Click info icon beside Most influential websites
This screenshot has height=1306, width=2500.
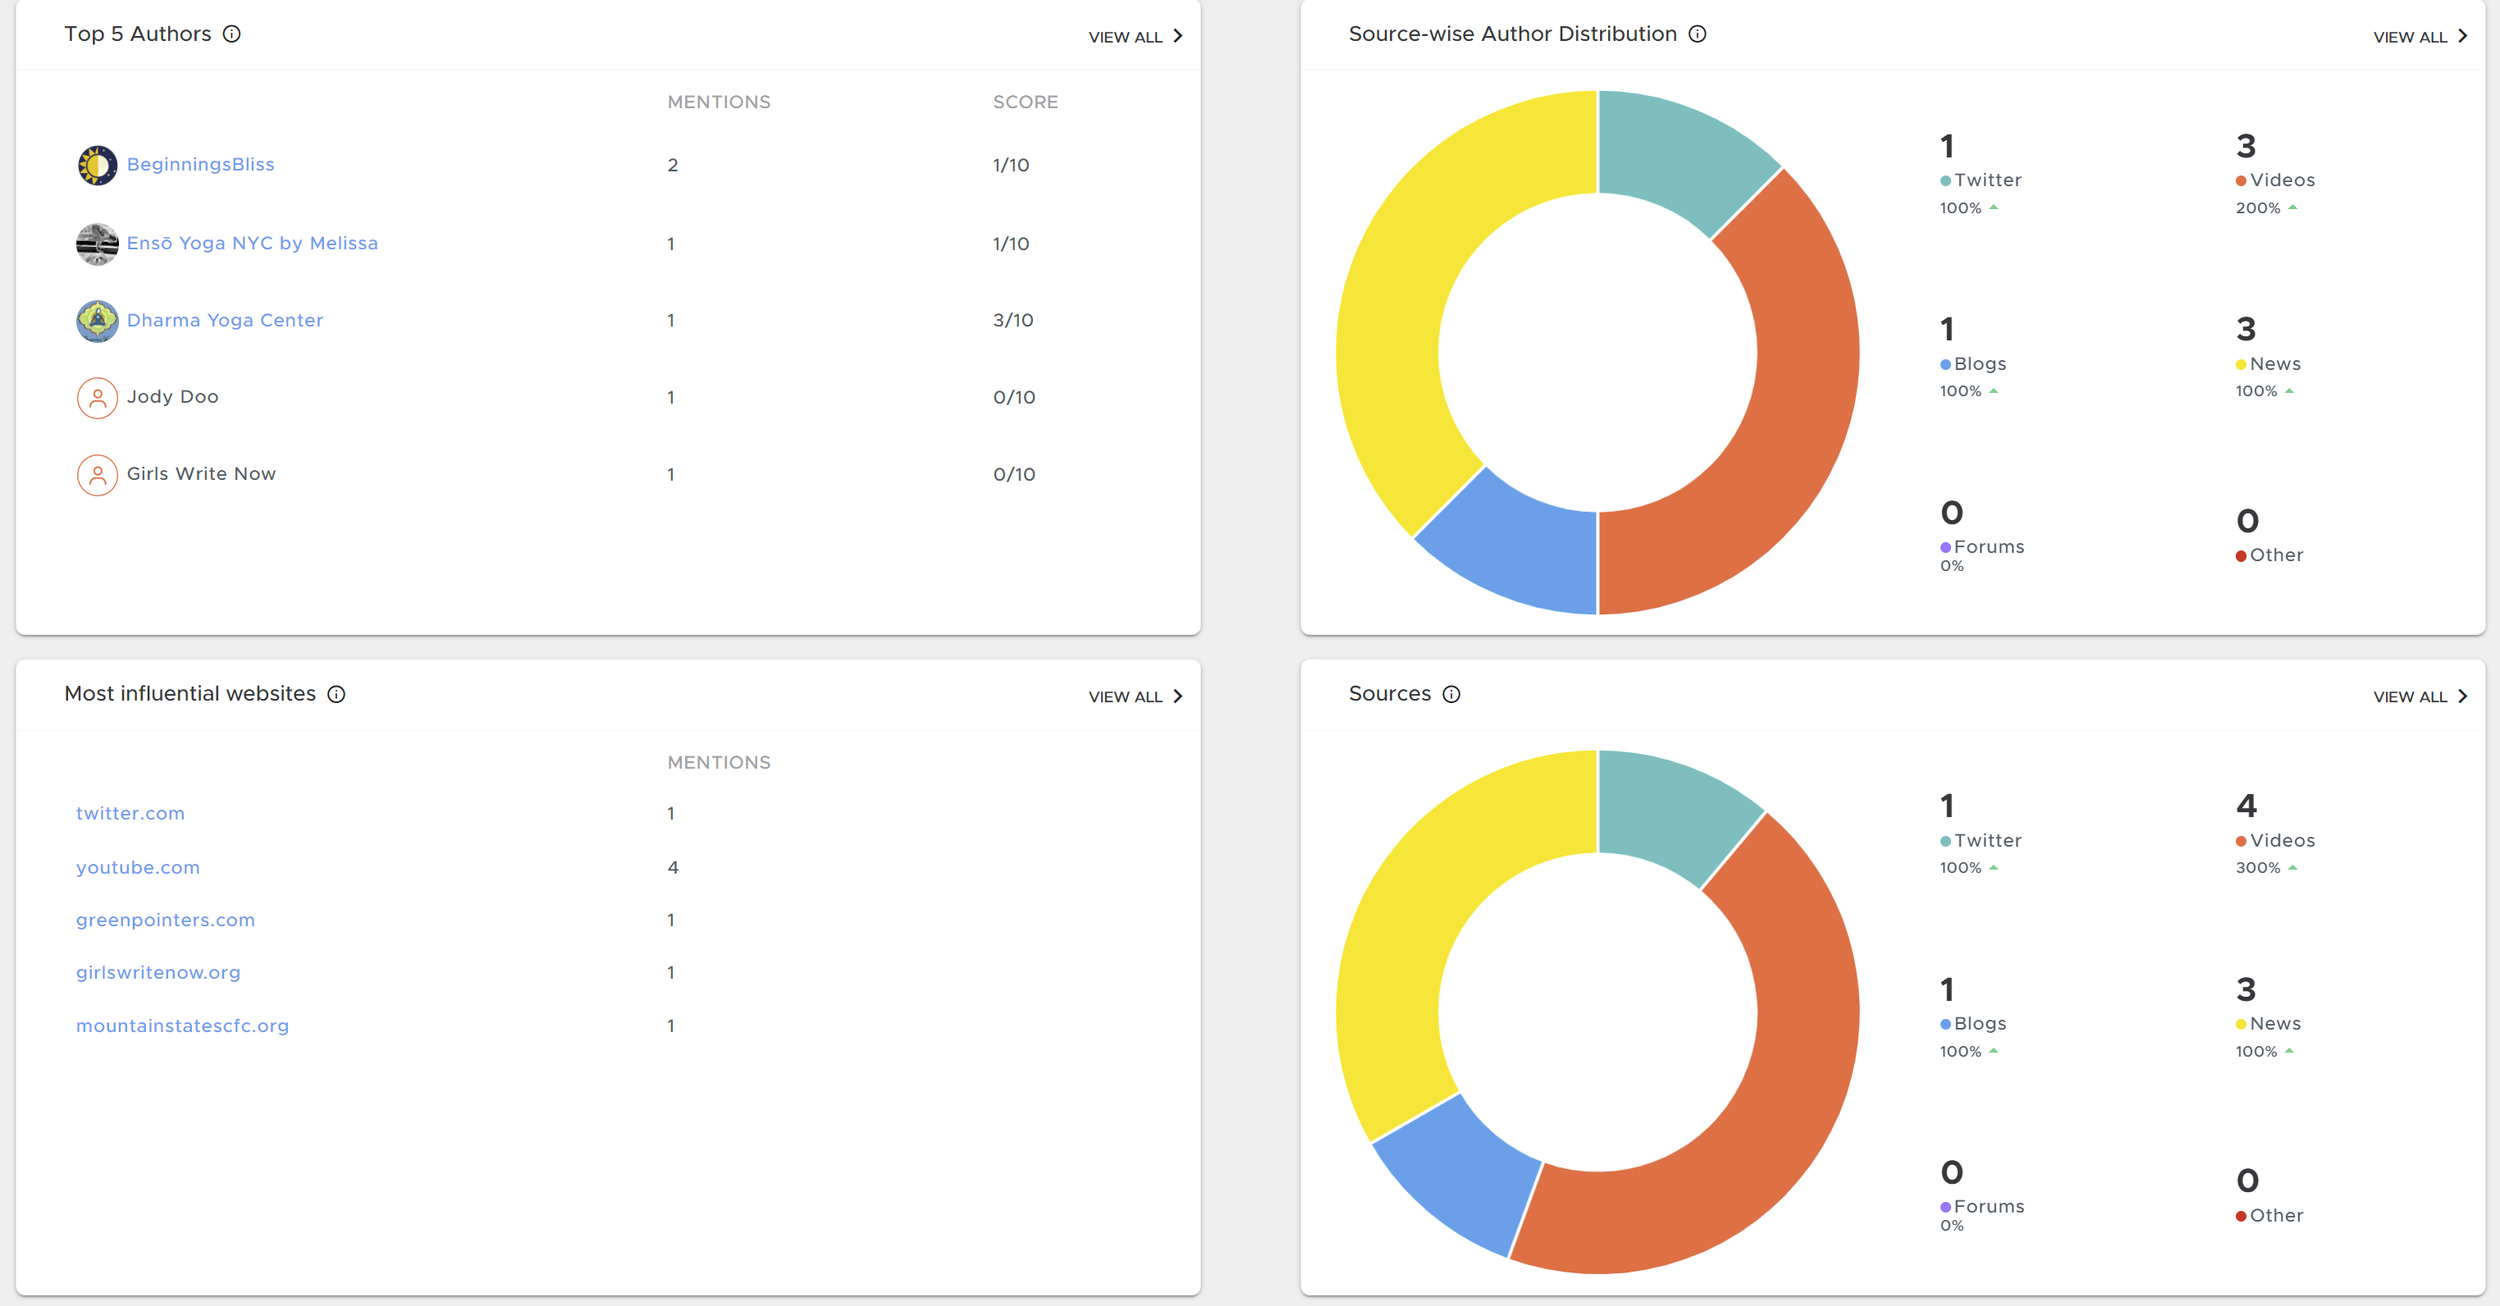[x=336, y=694]
